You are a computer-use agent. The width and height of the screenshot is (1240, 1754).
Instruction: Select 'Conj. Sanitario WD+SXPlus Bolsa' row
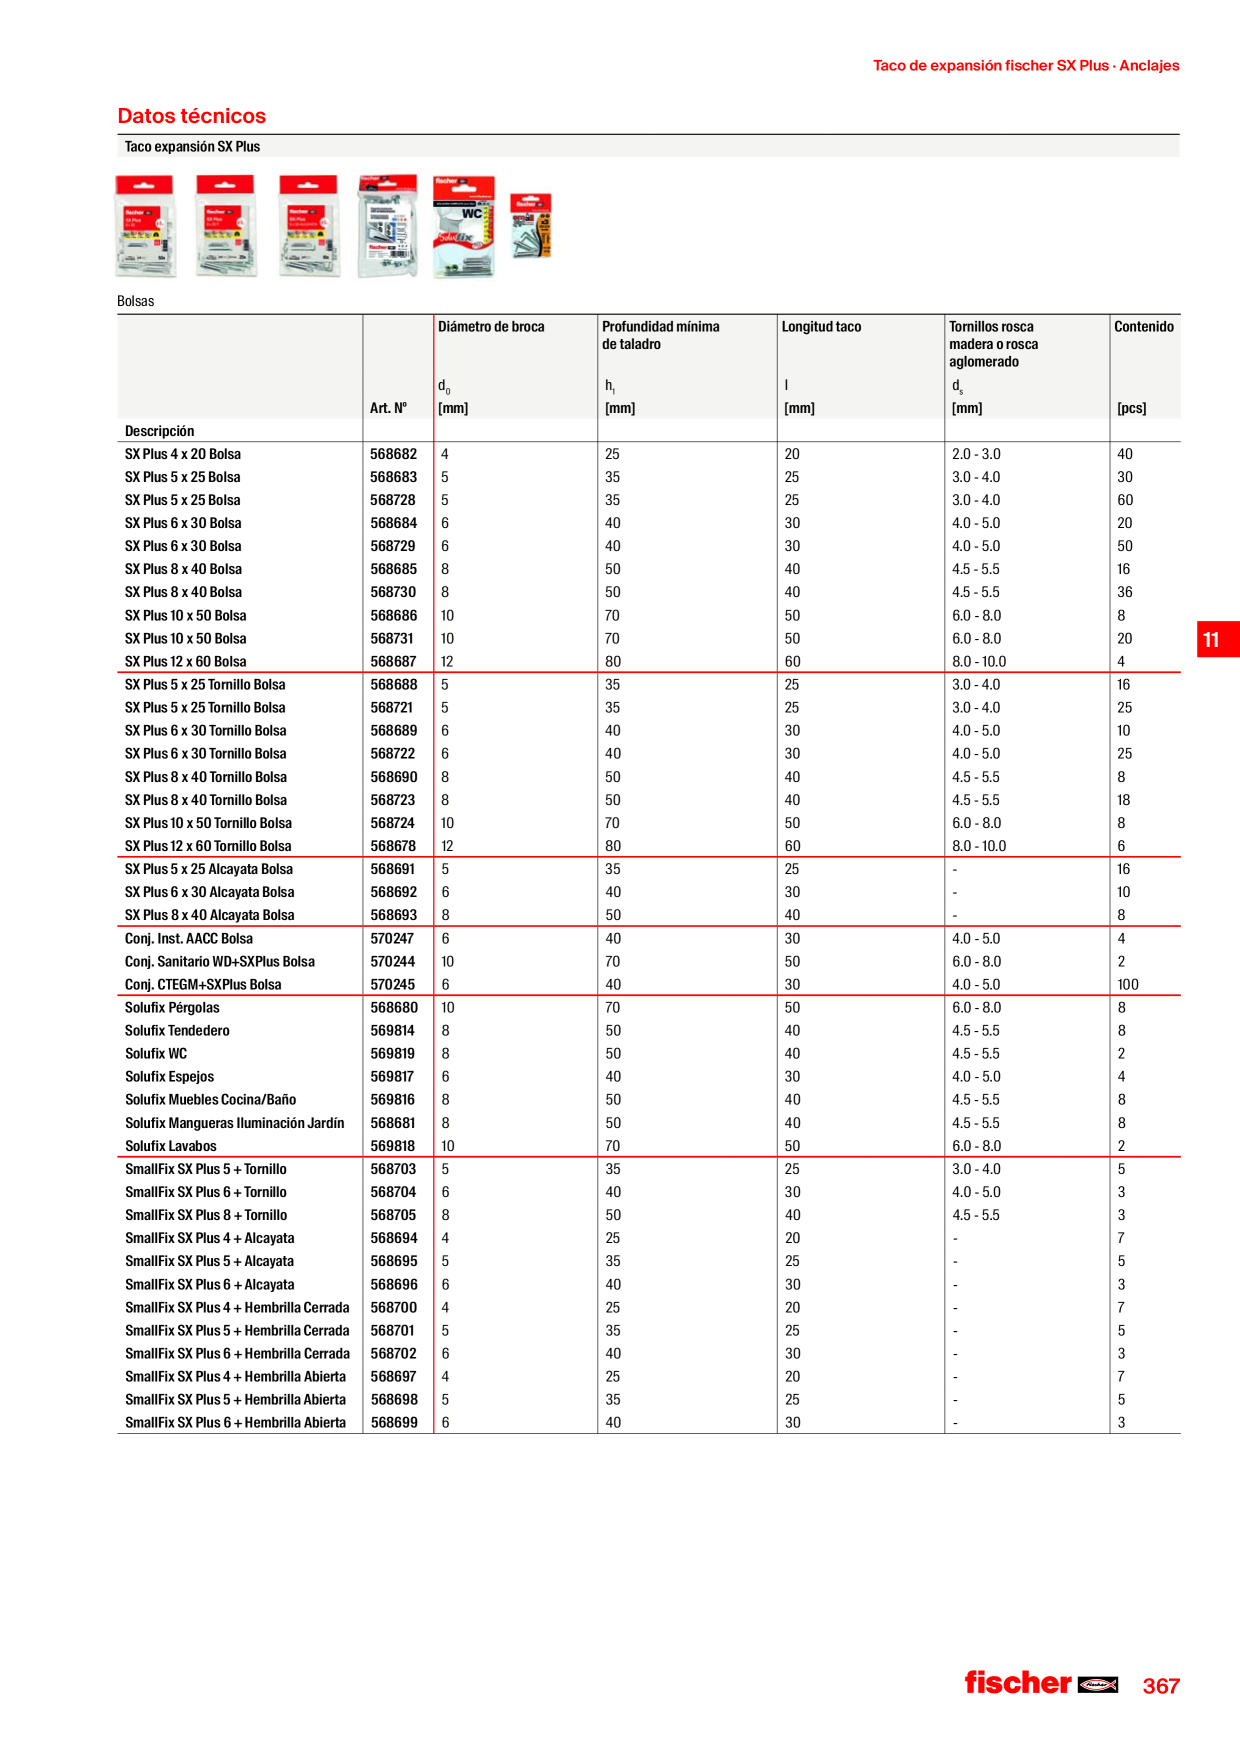[649, 962]
